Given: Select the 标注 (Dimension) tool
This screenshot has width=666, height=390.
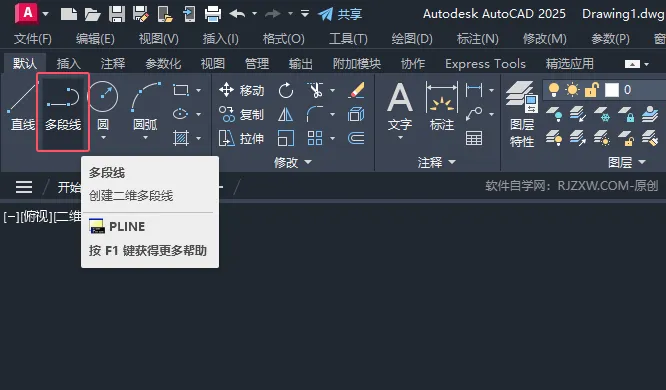Looking at the screenshot, I should 442,106.
